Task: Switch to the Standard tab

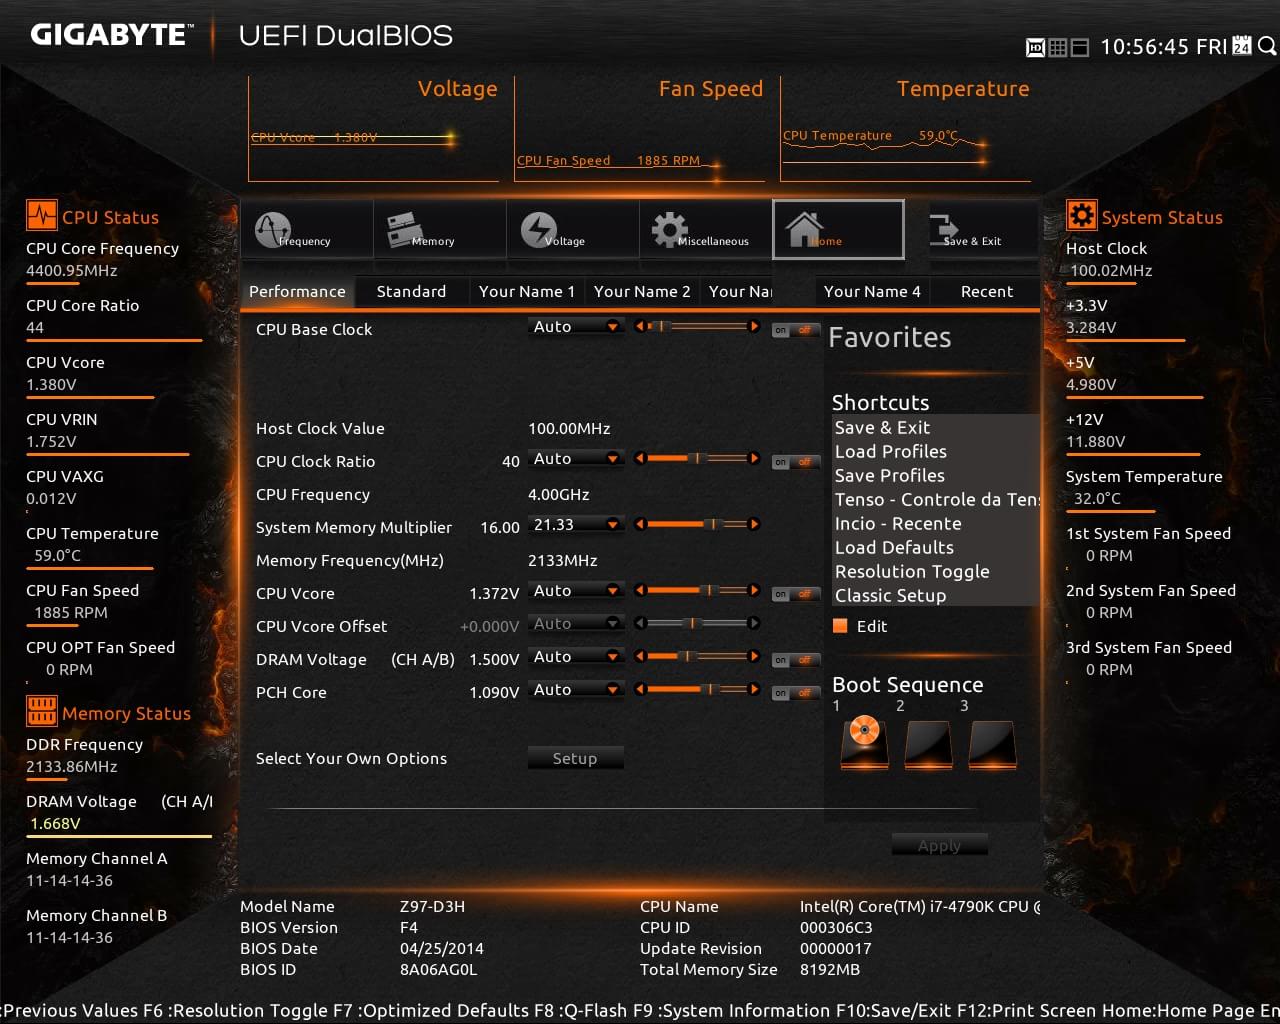Action: pos(411,291)
